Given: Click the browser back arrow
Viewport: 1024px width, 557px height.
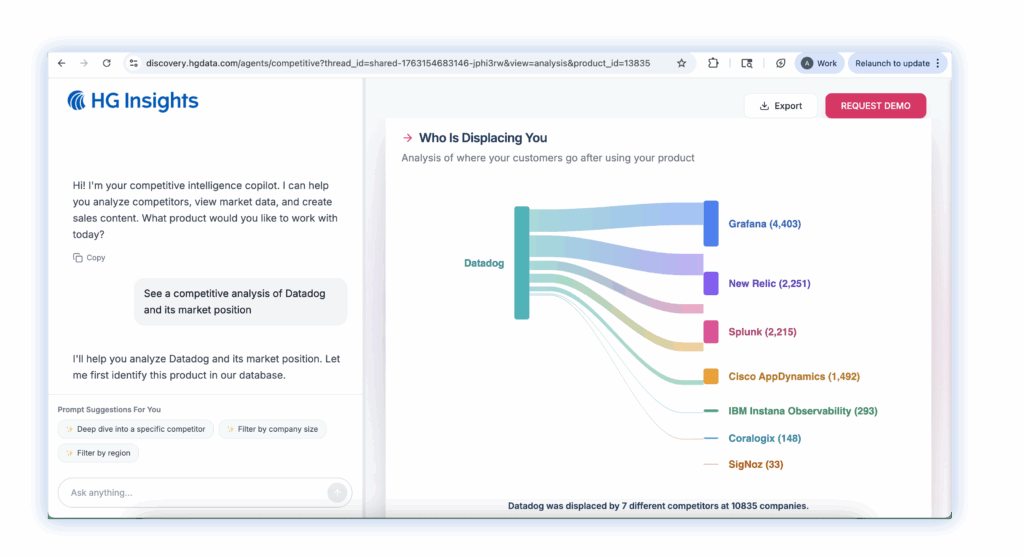Looking at the screenshot, I should pos(62,63).
